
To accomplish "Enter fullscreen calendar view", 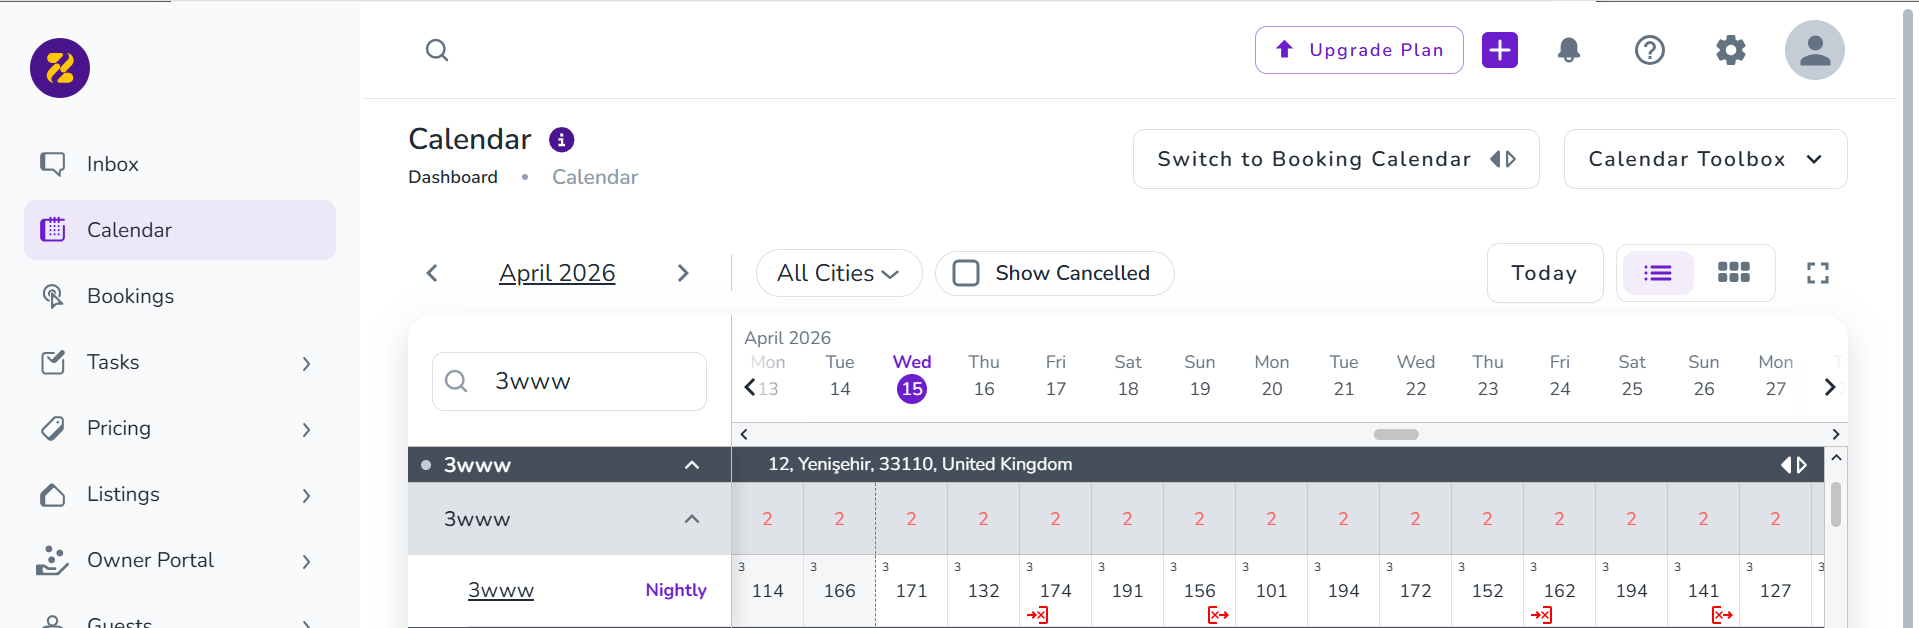I will tap(1817, 273).
